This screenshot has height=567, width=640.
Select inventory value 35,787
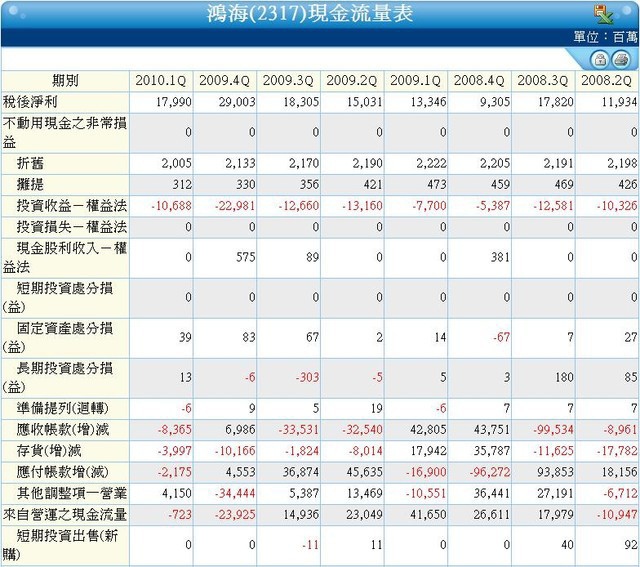coord(492,451)
